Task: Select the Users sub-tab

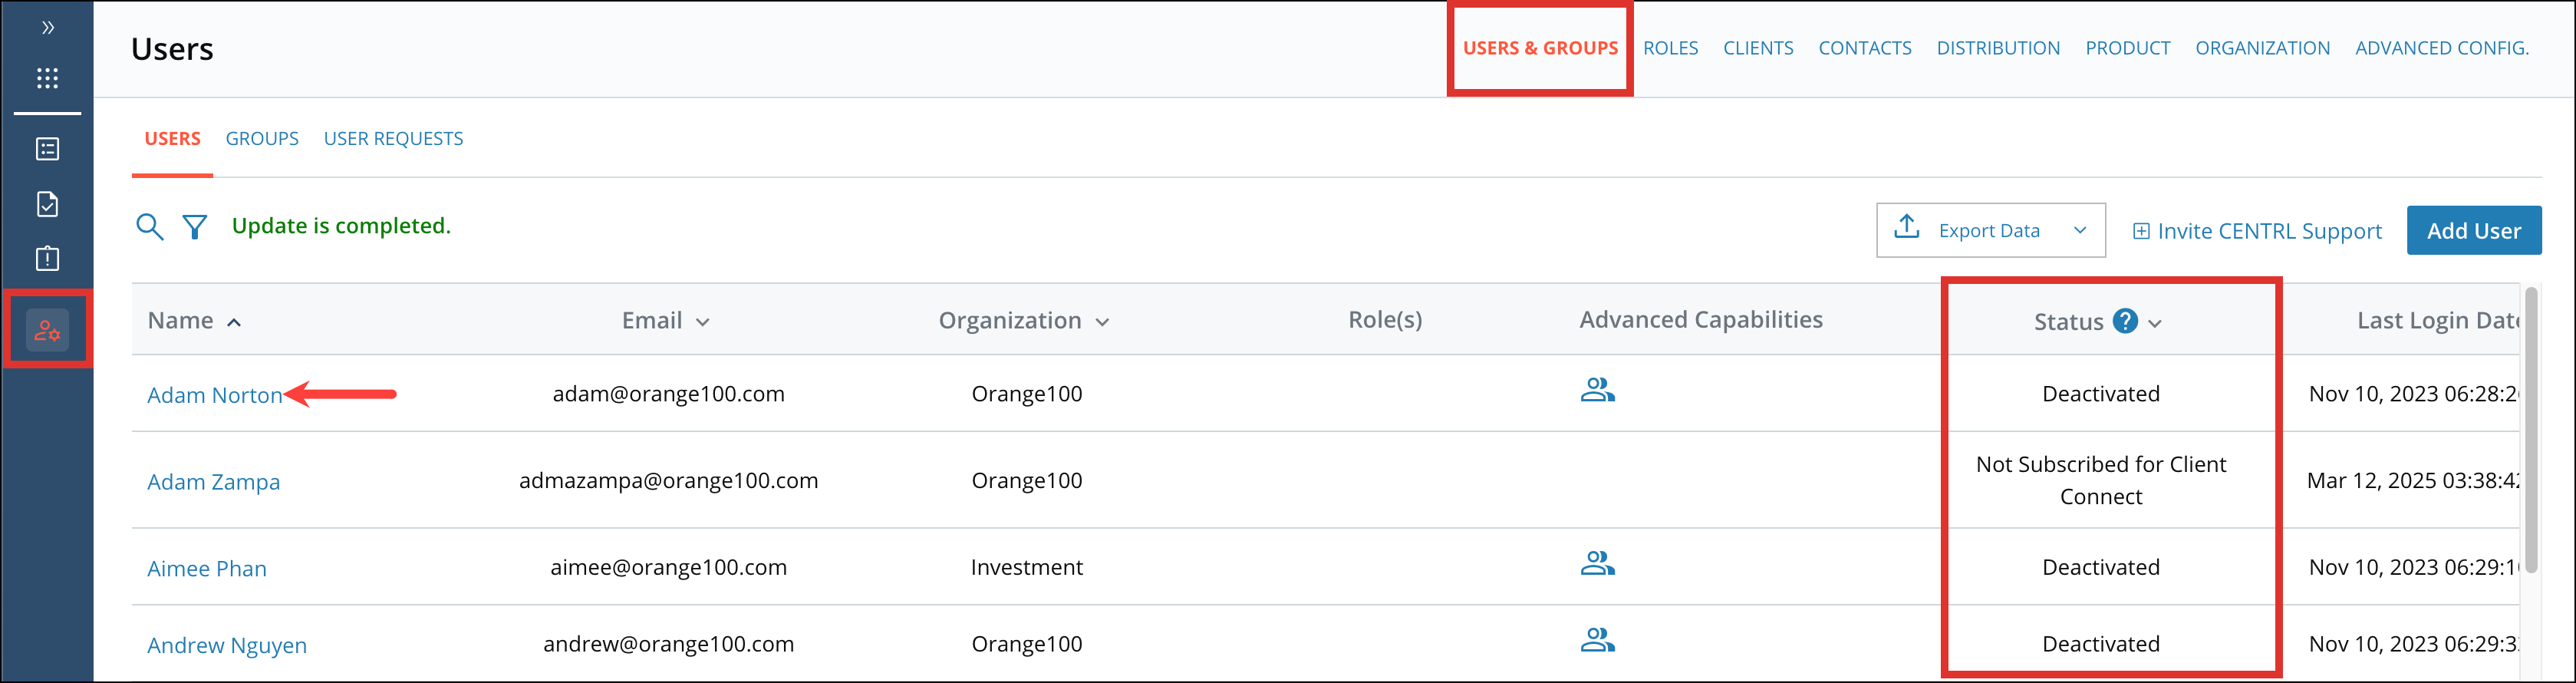Action: (172, 139)
